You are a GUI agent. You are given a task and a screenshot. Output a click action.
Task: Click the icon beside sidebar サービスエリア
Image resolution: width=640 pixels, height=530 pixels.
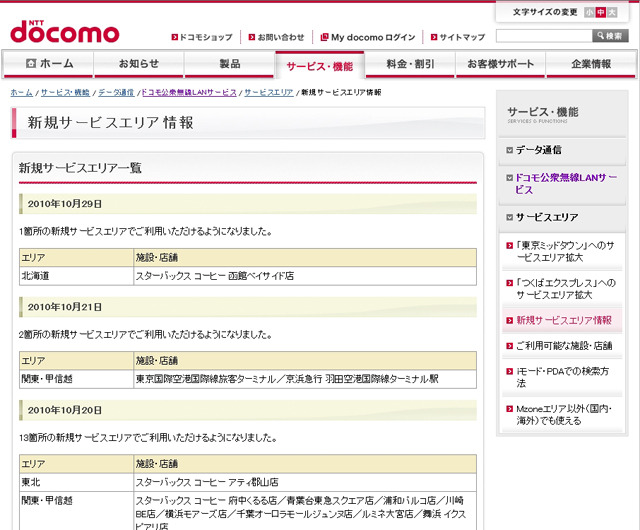pyautogui.click(x=509, y=218)
